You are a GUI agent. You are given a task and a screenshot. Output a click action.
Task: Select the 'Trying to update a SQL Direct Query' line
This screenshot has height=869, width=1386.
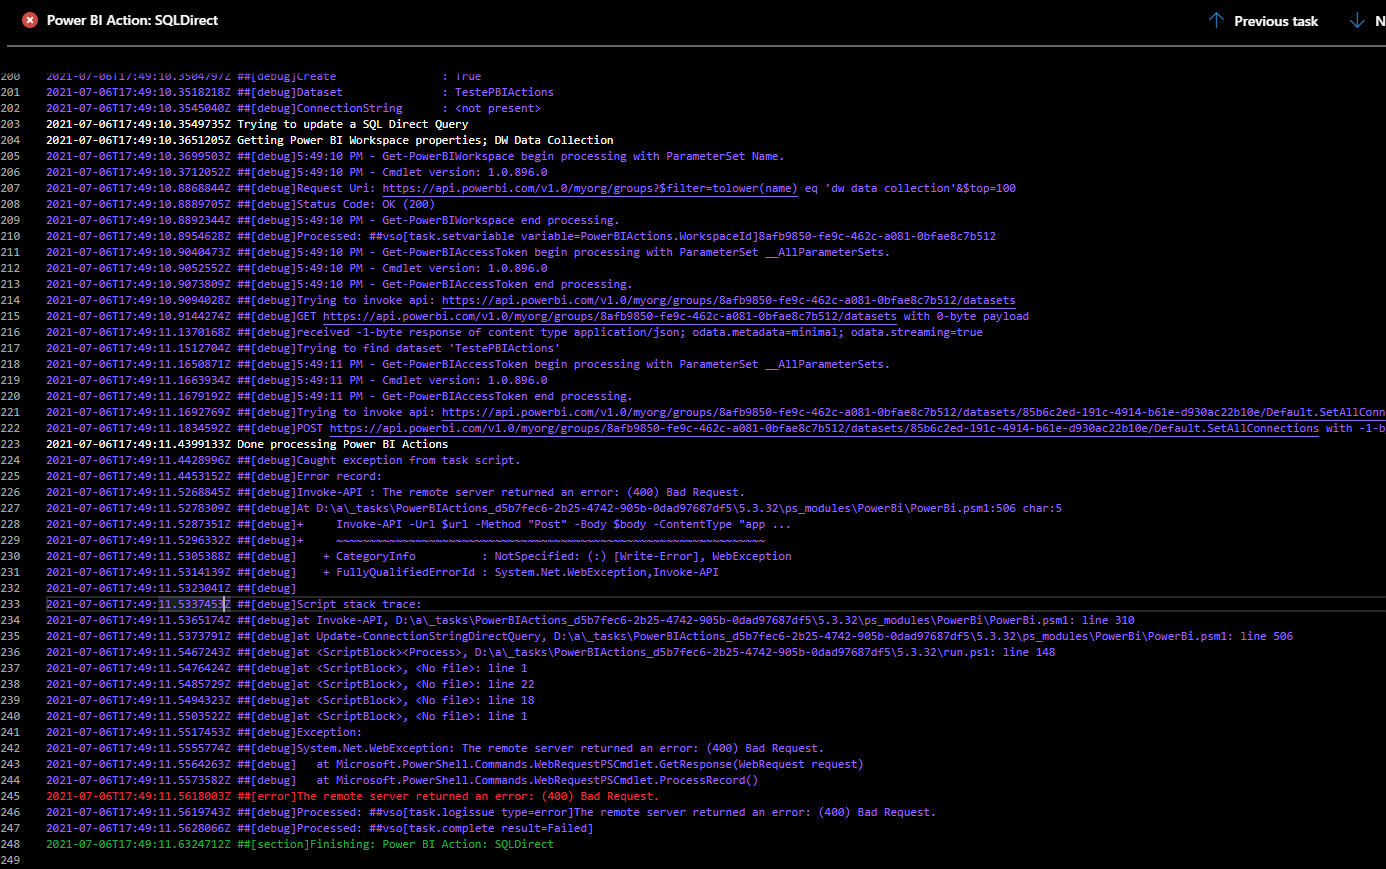(x=257, y=124)
